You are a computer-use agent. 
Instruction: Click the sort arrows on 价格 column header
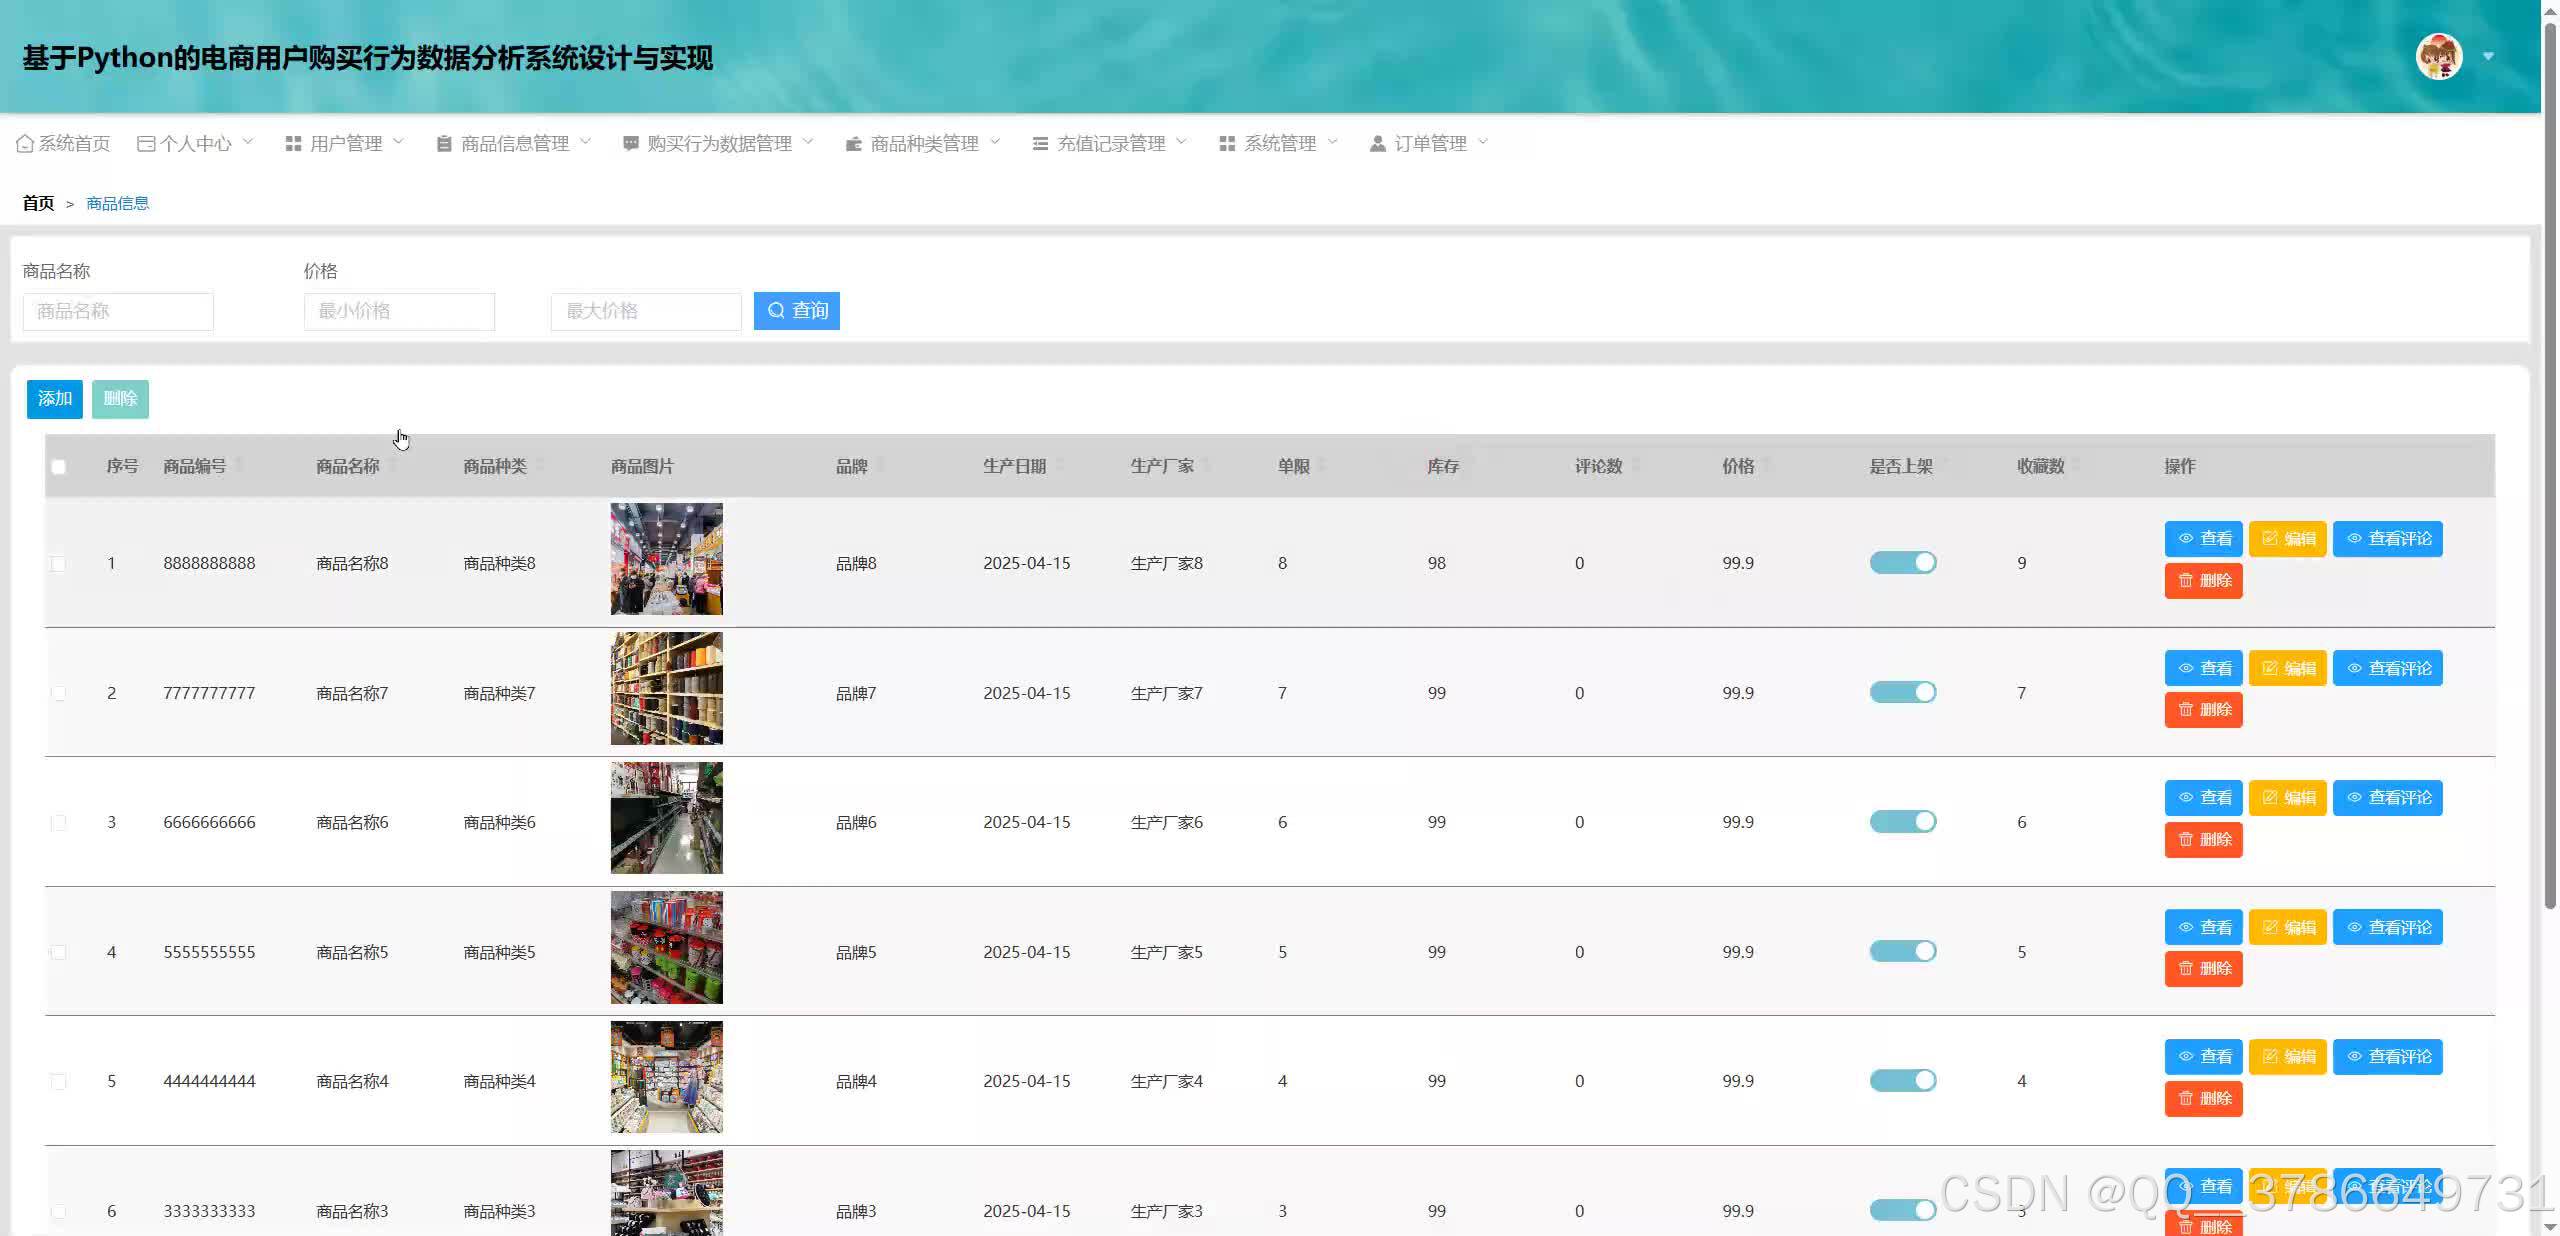point(1767,466)
